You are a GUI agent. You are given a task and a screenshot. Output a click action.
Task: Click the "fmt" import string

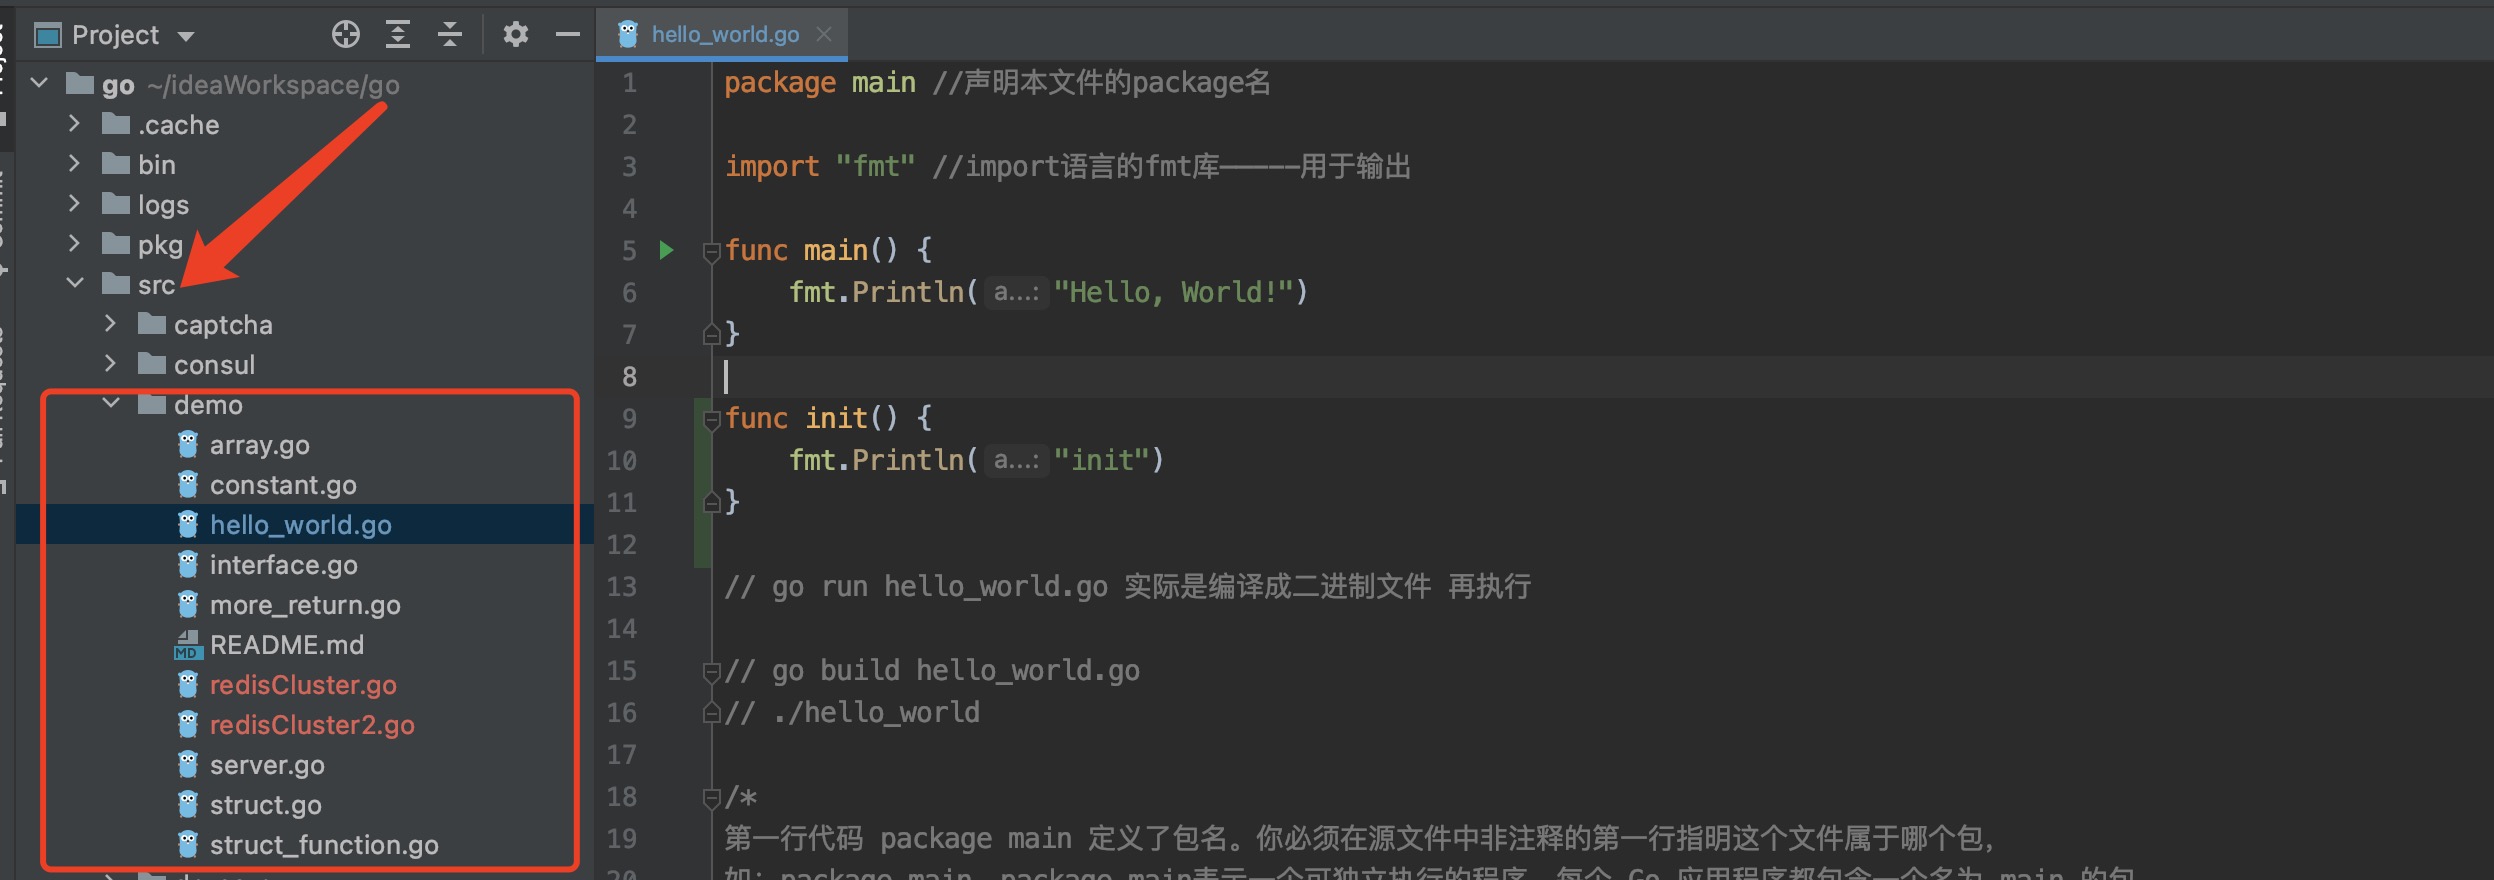click(875, 166)
